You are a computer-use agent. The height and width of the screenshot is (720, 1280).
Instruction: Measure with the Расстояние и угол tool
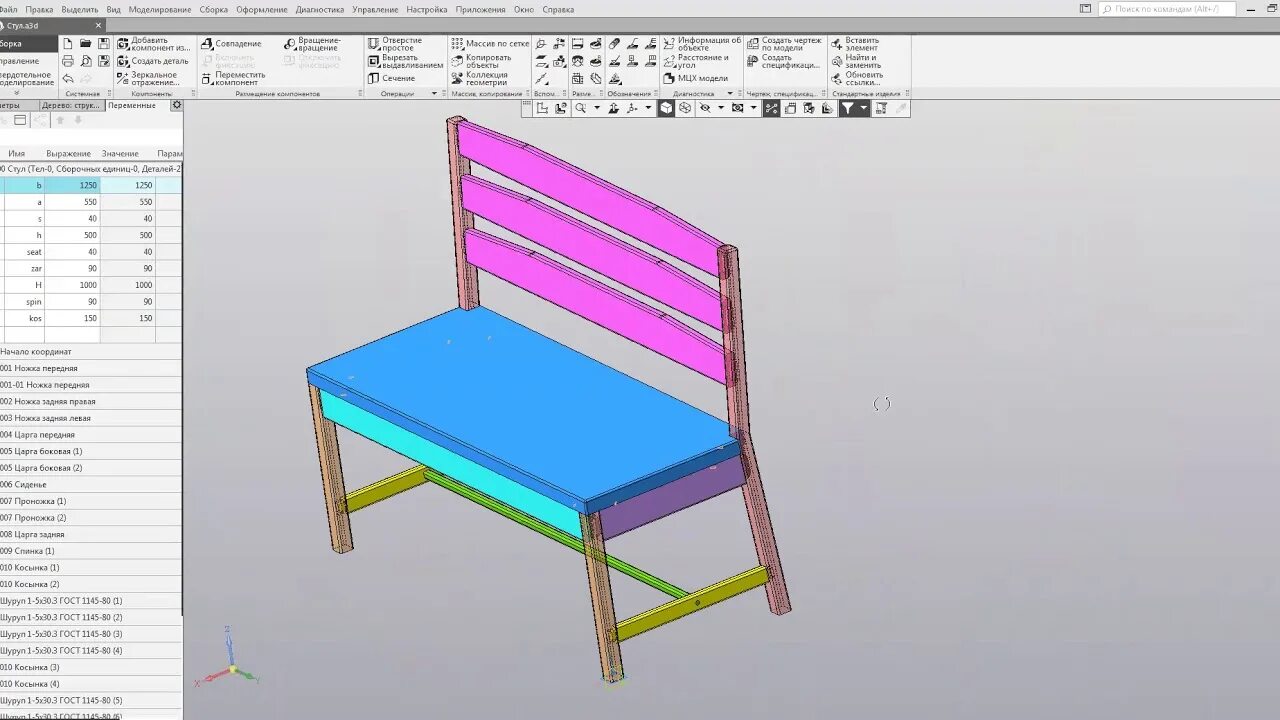696,61
